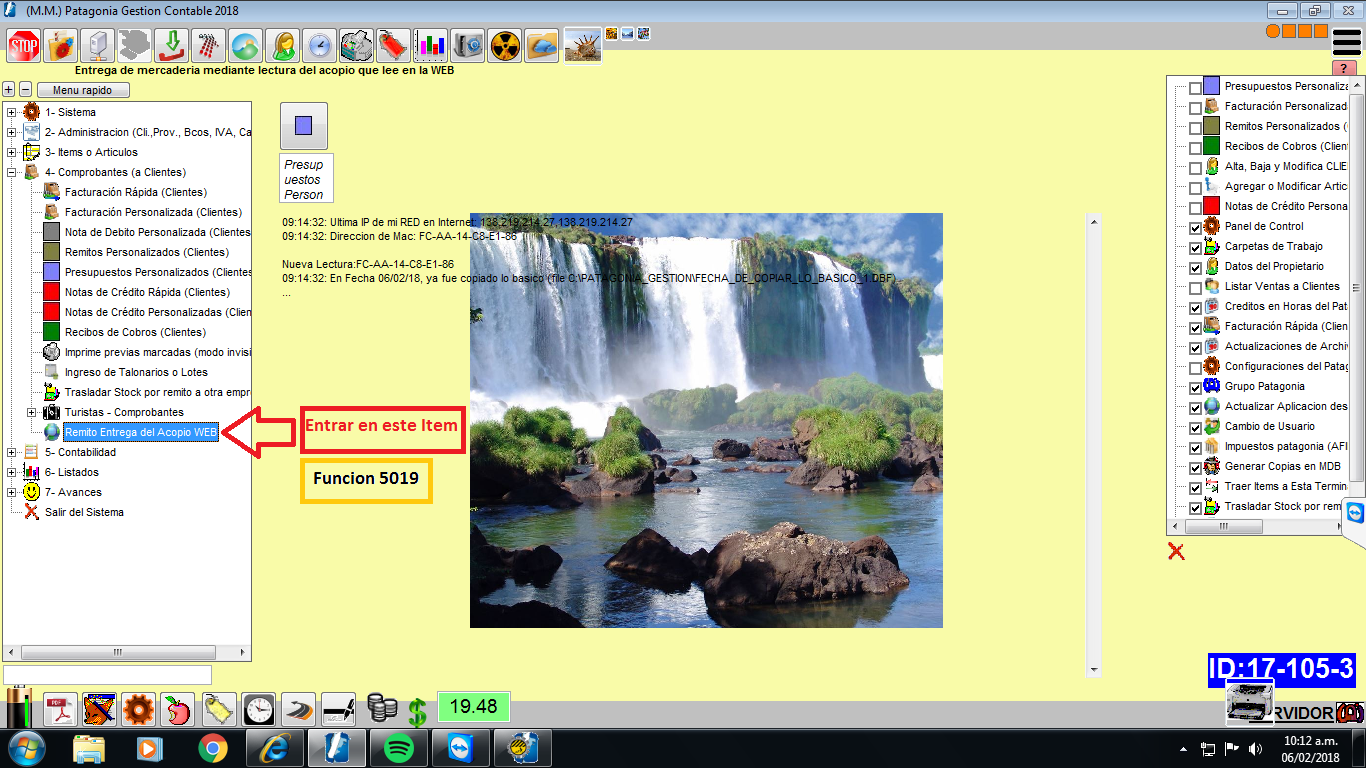Click the printer icon near SERVIDOR
Screen dimensions: 1366x768
[x=1250, y=703]
